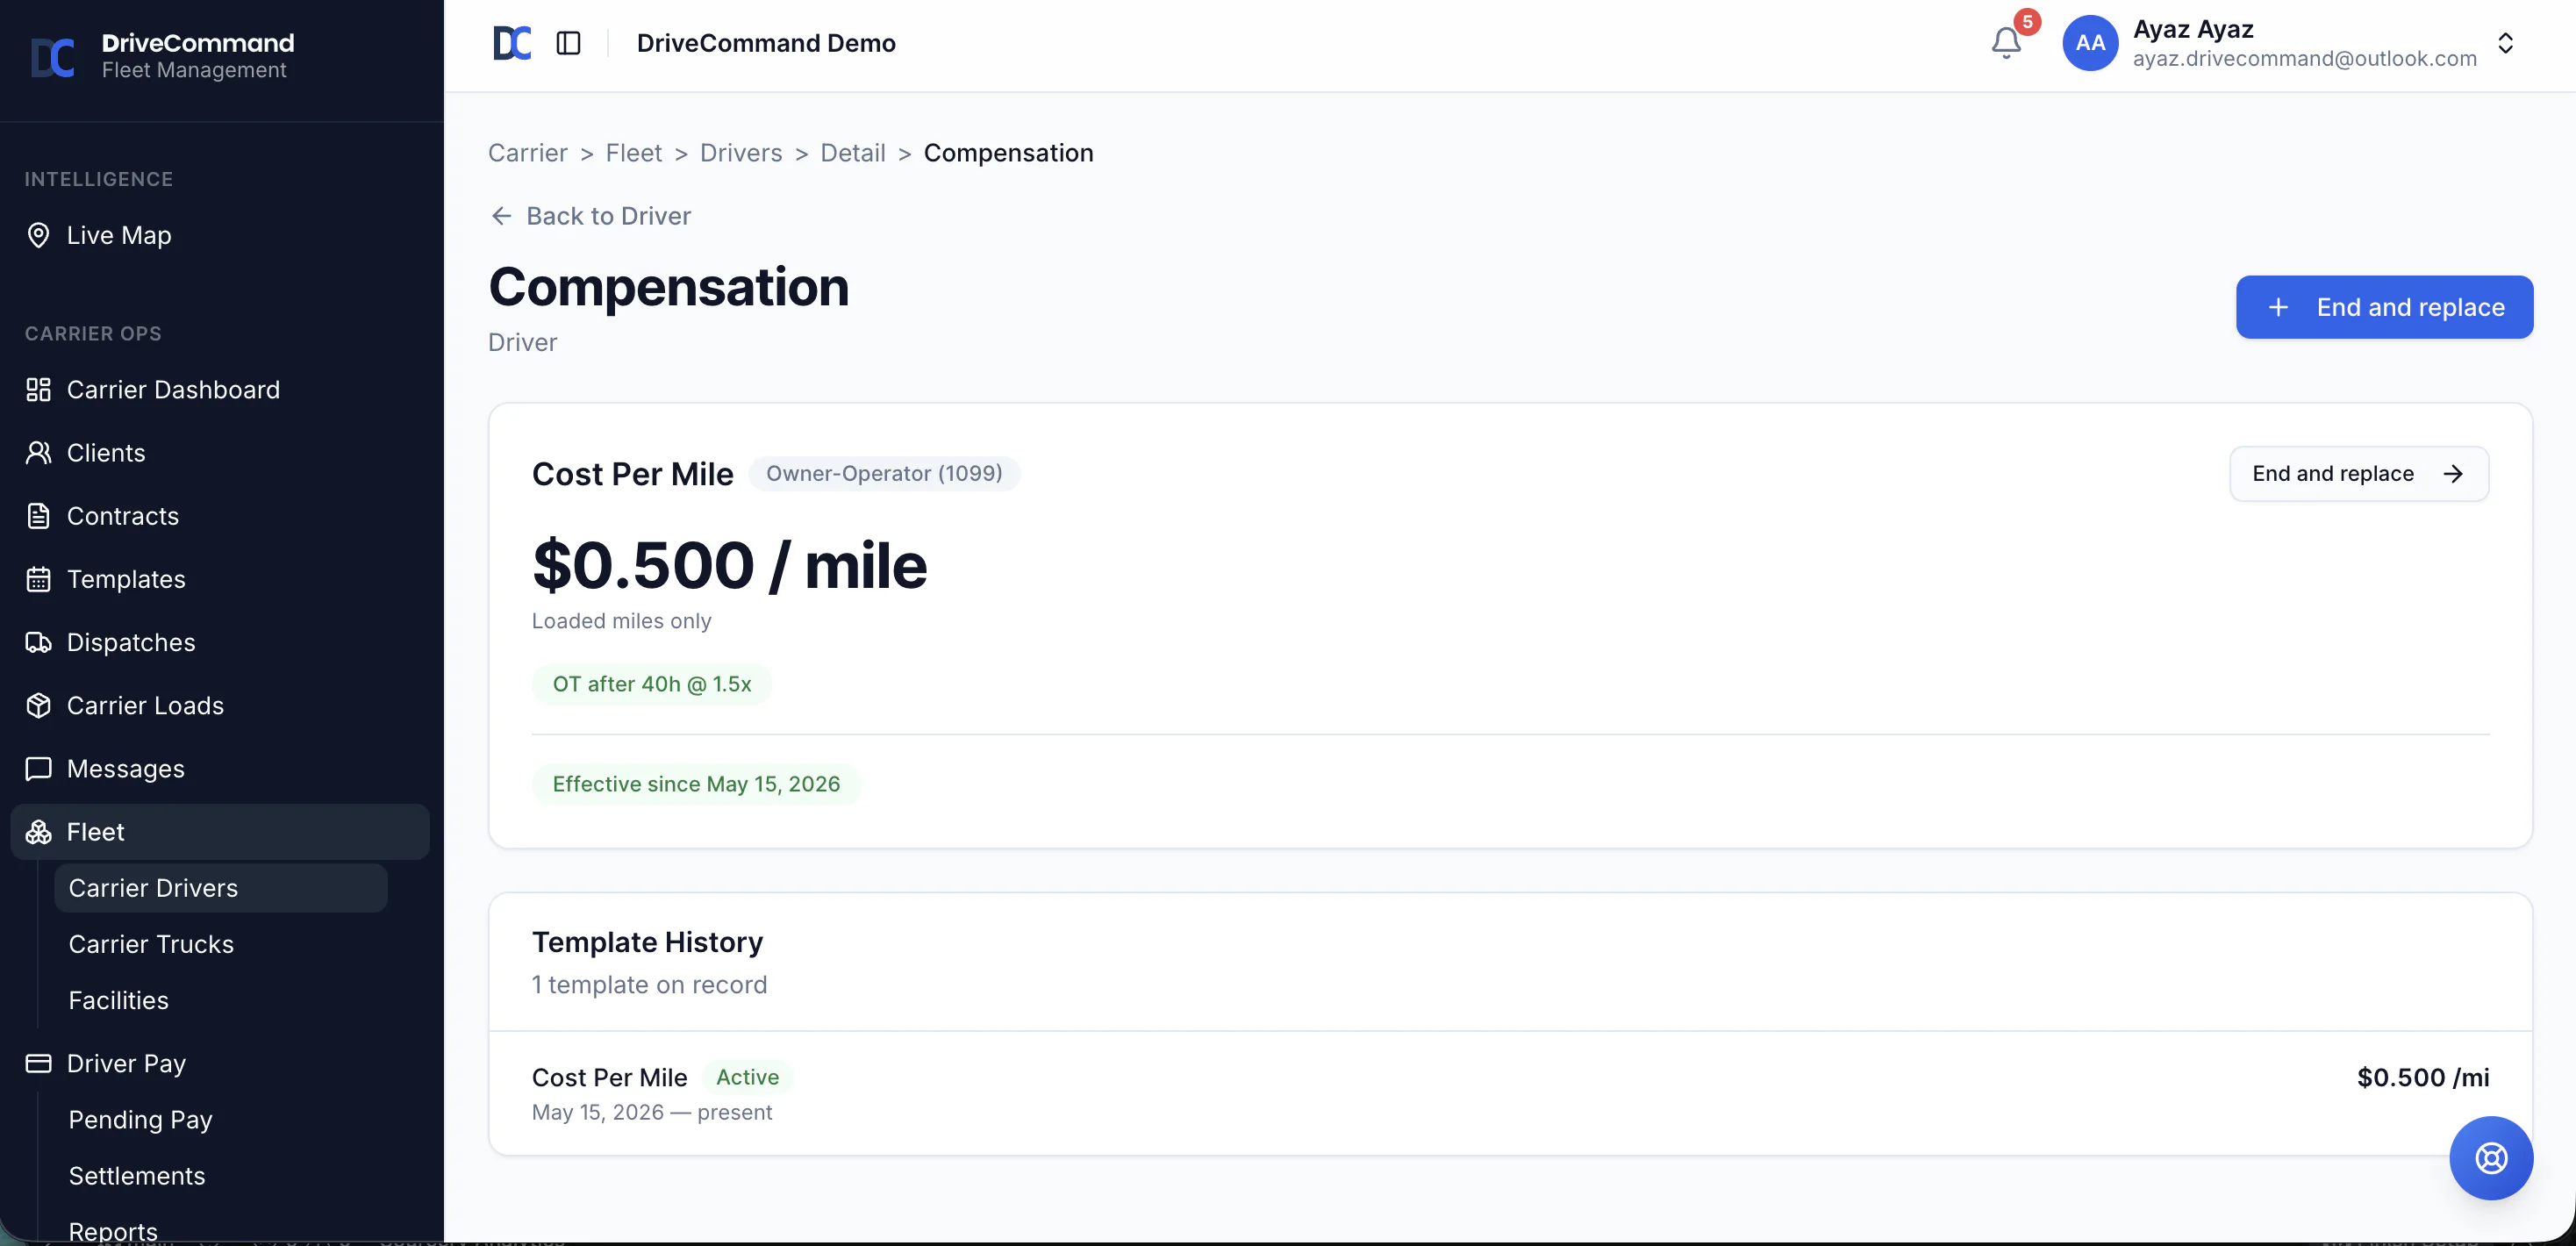
Task: Open the notifications bell
Action: (x=2005, y=43)
